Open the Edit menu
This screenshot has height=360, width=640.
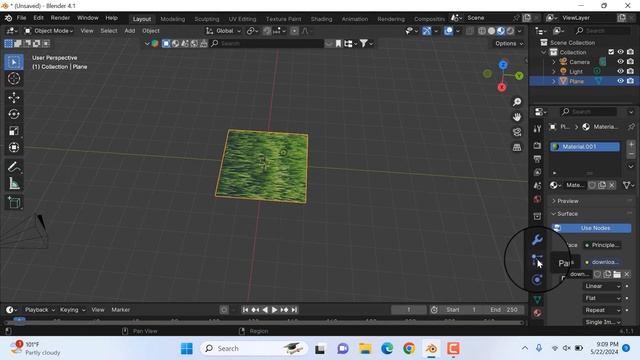pos(38,18)
